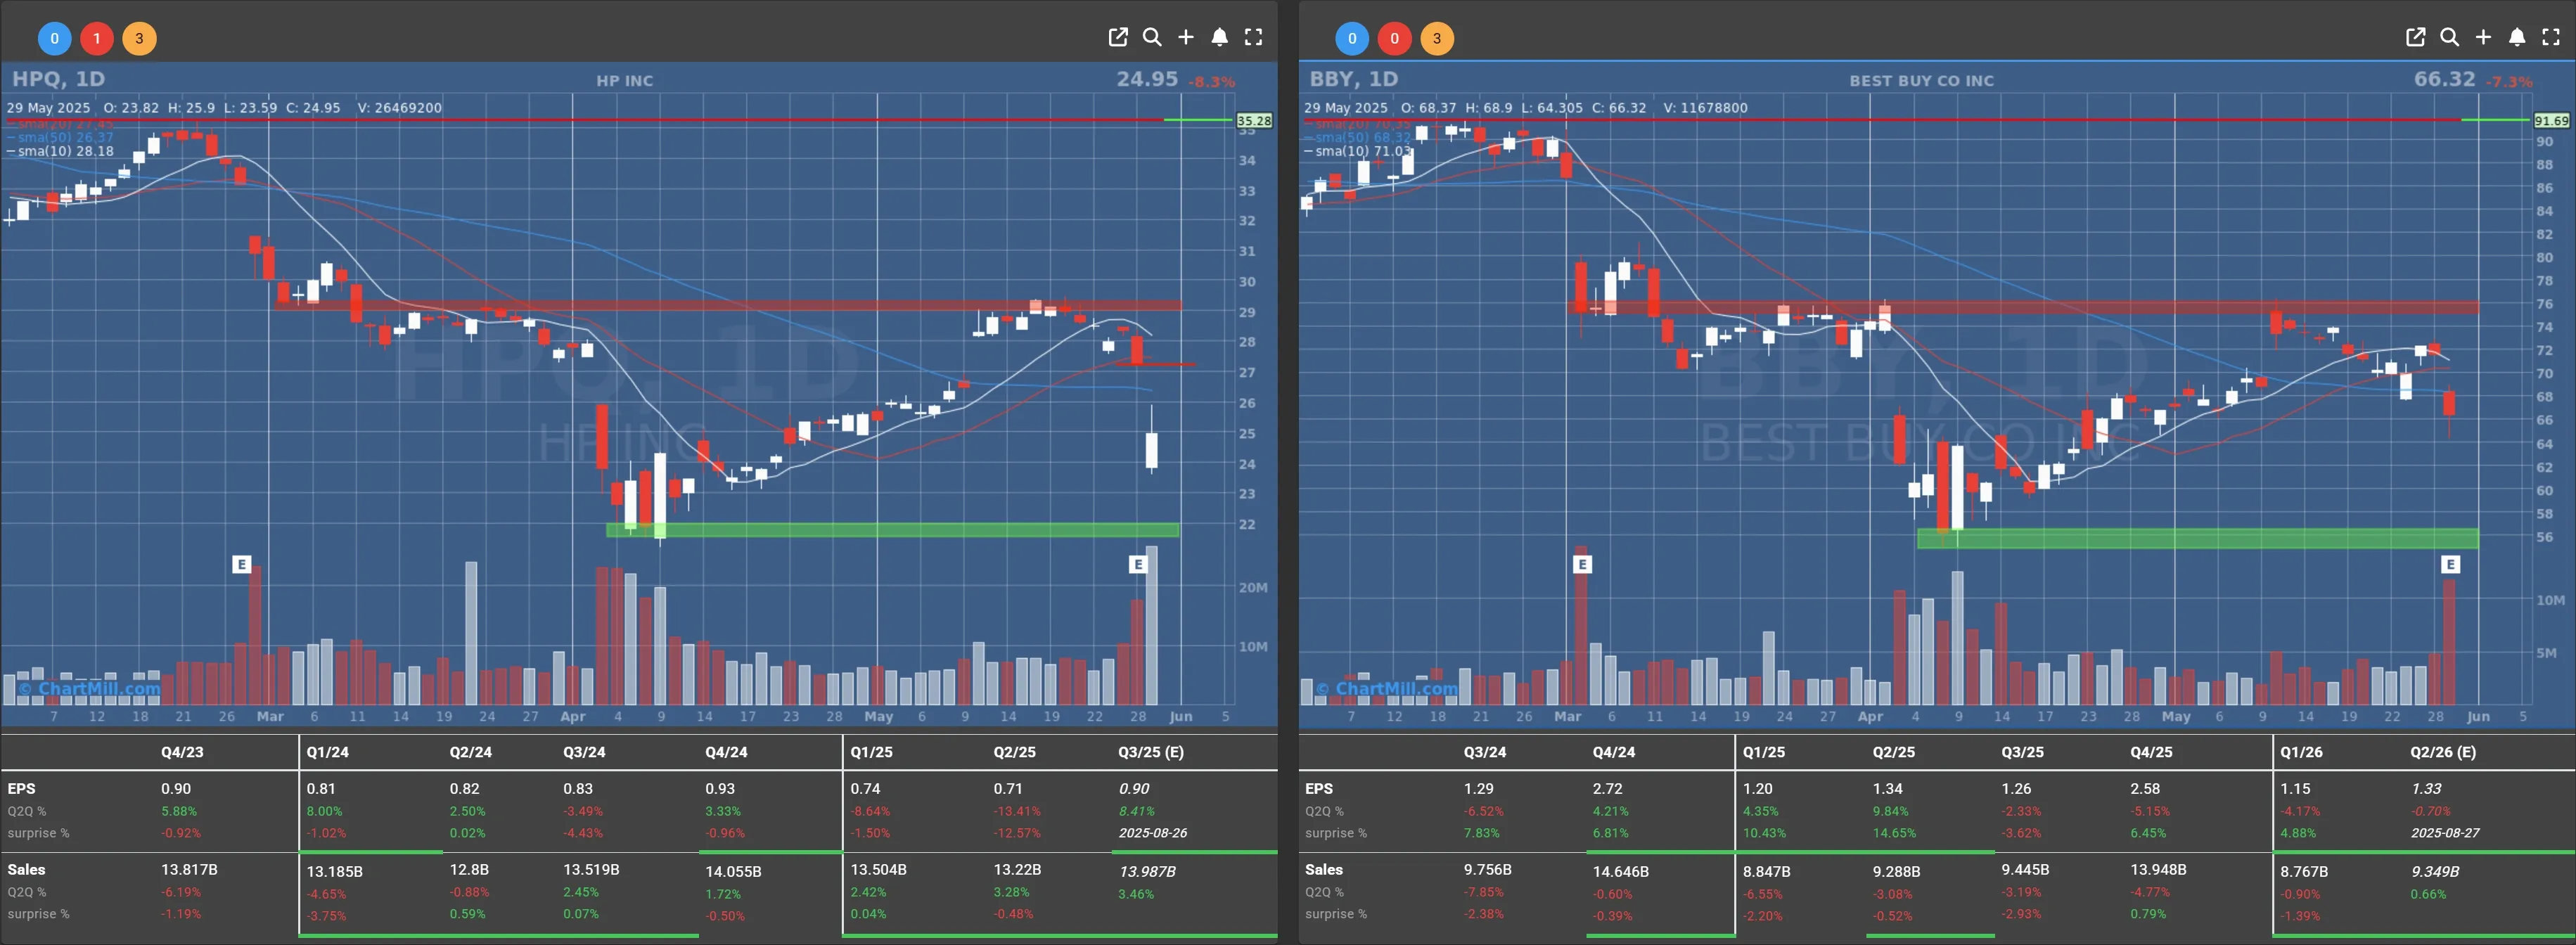Click the red 0 badge on BBY panel
2576x945 pixels.
(x=1394, y=39)
